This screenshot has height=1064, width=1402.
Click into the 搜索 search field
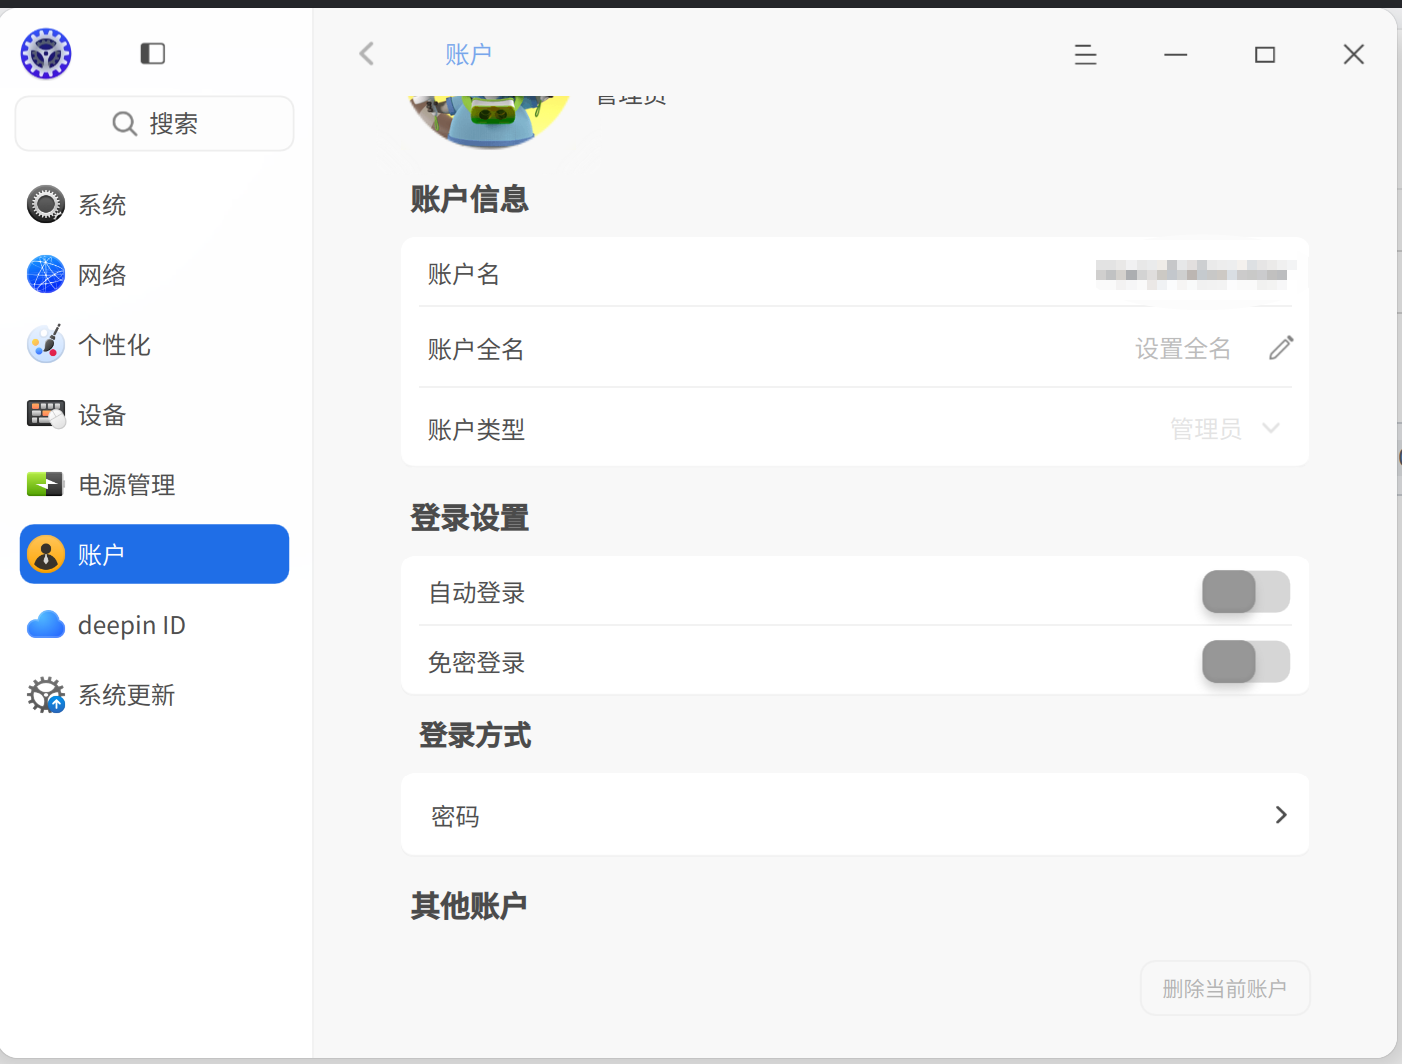click(x=155, y=124)
